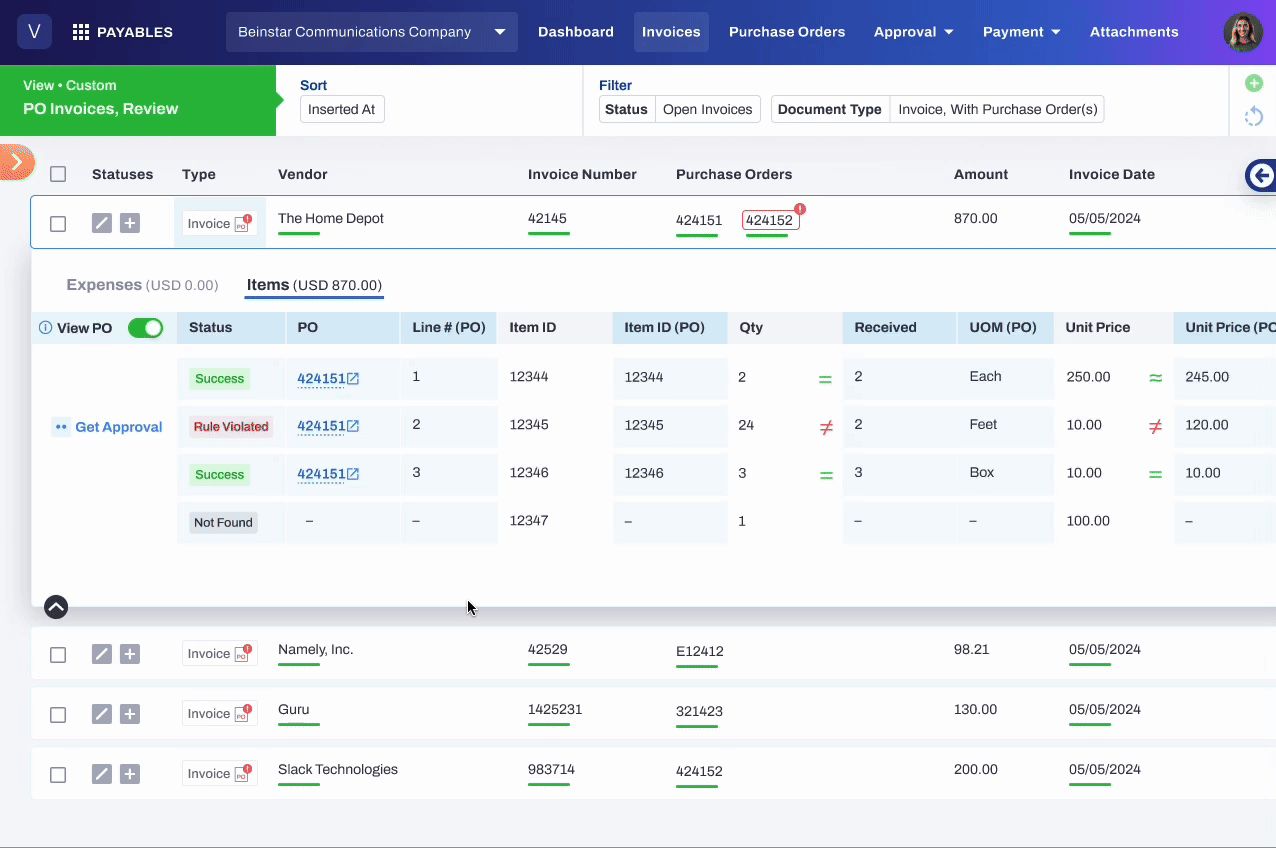Click approximately-equal icon beside unit price 250.00
Image resolution: width=1276 pixels, height=848 pixels.
pos(1155,378)
